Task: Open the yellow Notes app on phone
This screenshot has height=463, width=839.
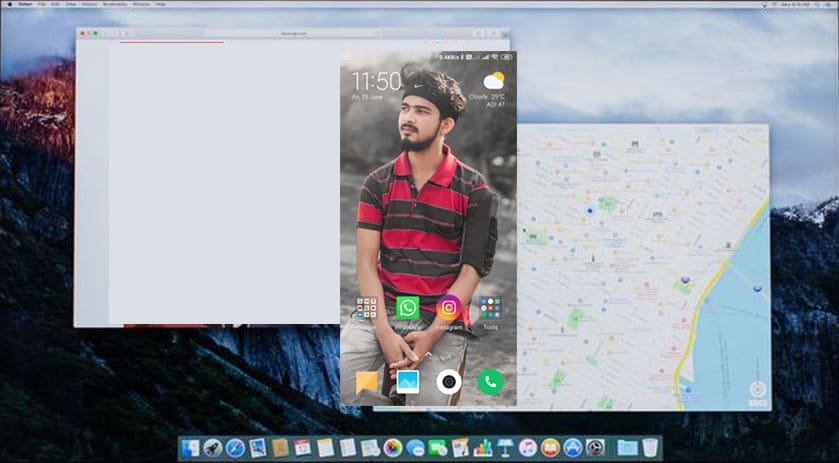Action: click(x=367, y=381)
